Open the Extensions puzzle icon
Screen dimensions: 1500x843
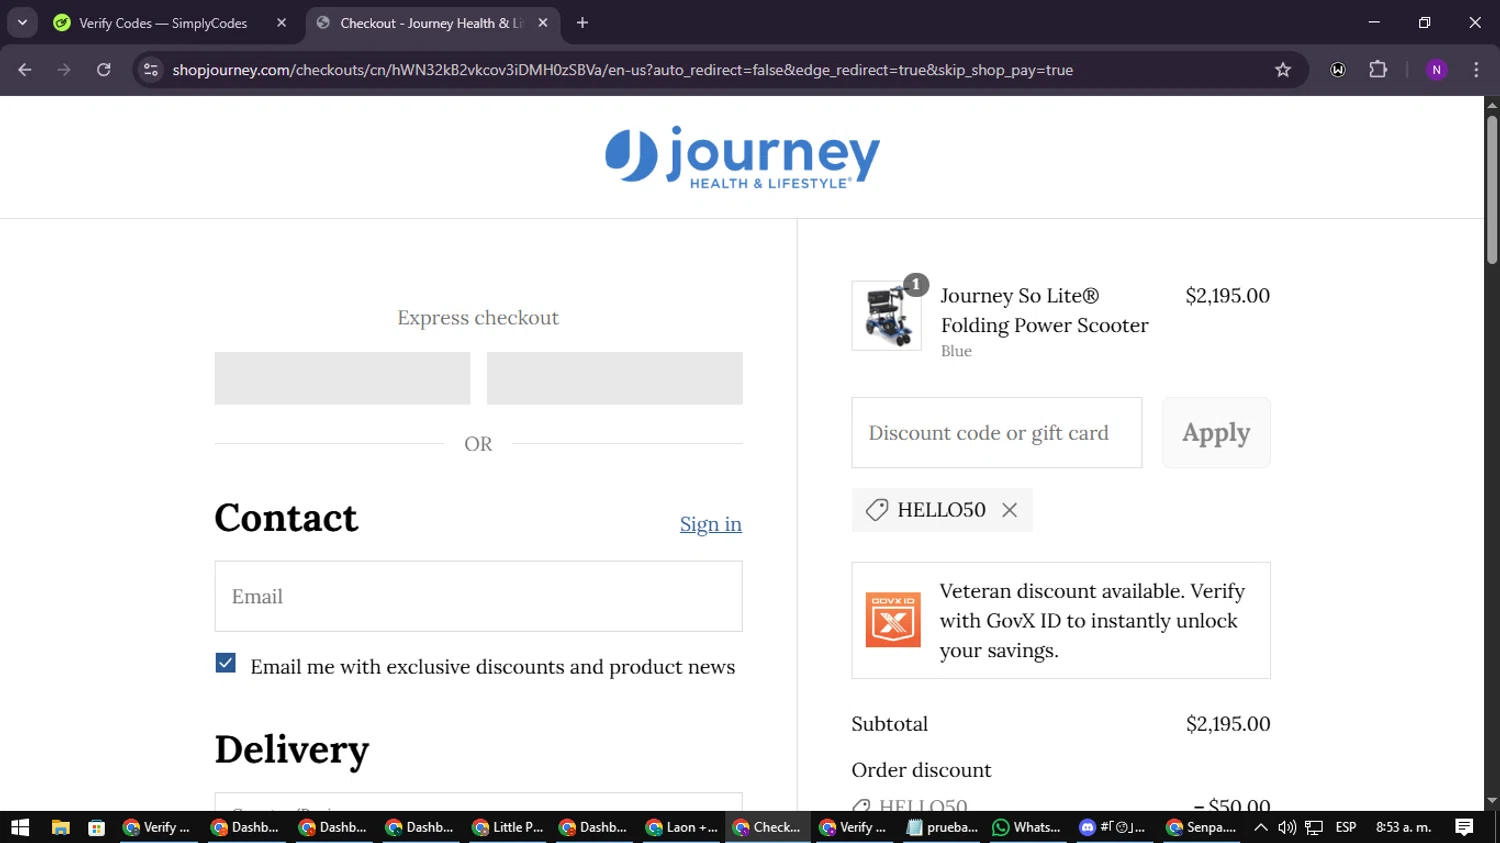1378,70
